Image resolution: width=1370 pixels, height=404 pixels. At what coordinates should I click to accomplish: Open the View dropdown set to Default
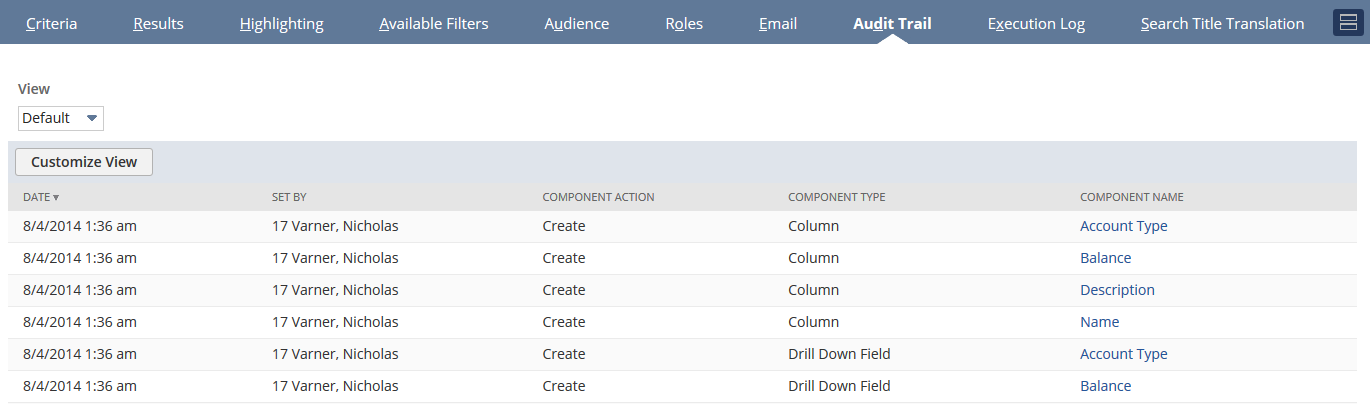61,118
